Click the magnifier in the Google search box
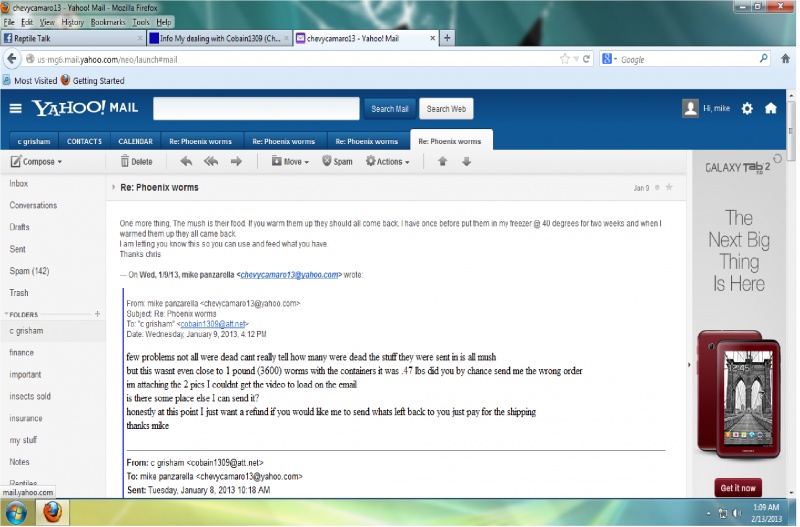 [x=763, y=59]
